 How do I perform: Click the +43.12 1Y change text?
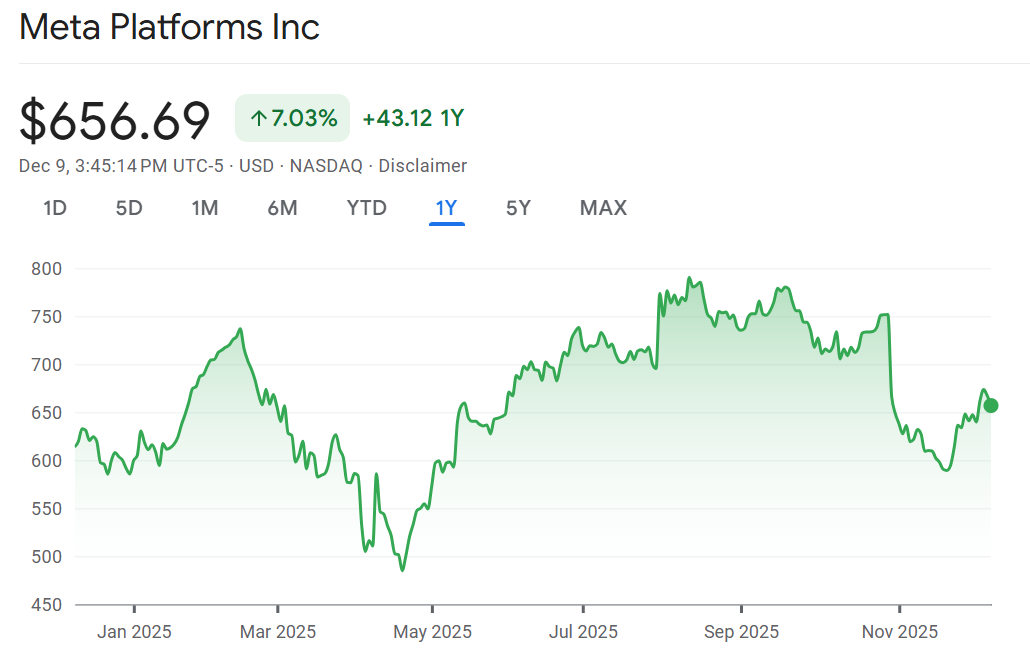pos(413,119)
